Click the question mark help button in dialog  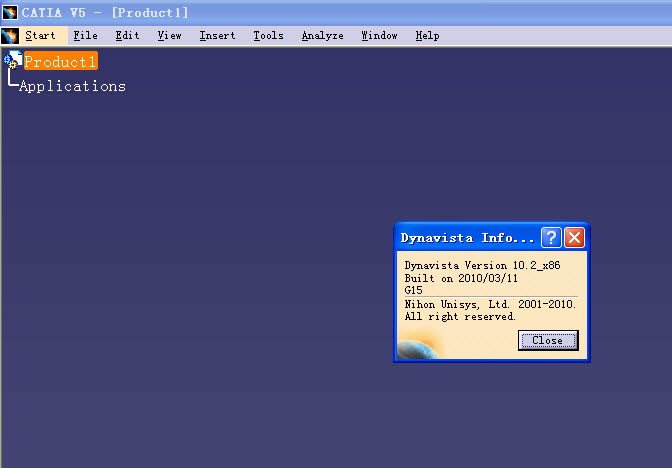[551, 237]
